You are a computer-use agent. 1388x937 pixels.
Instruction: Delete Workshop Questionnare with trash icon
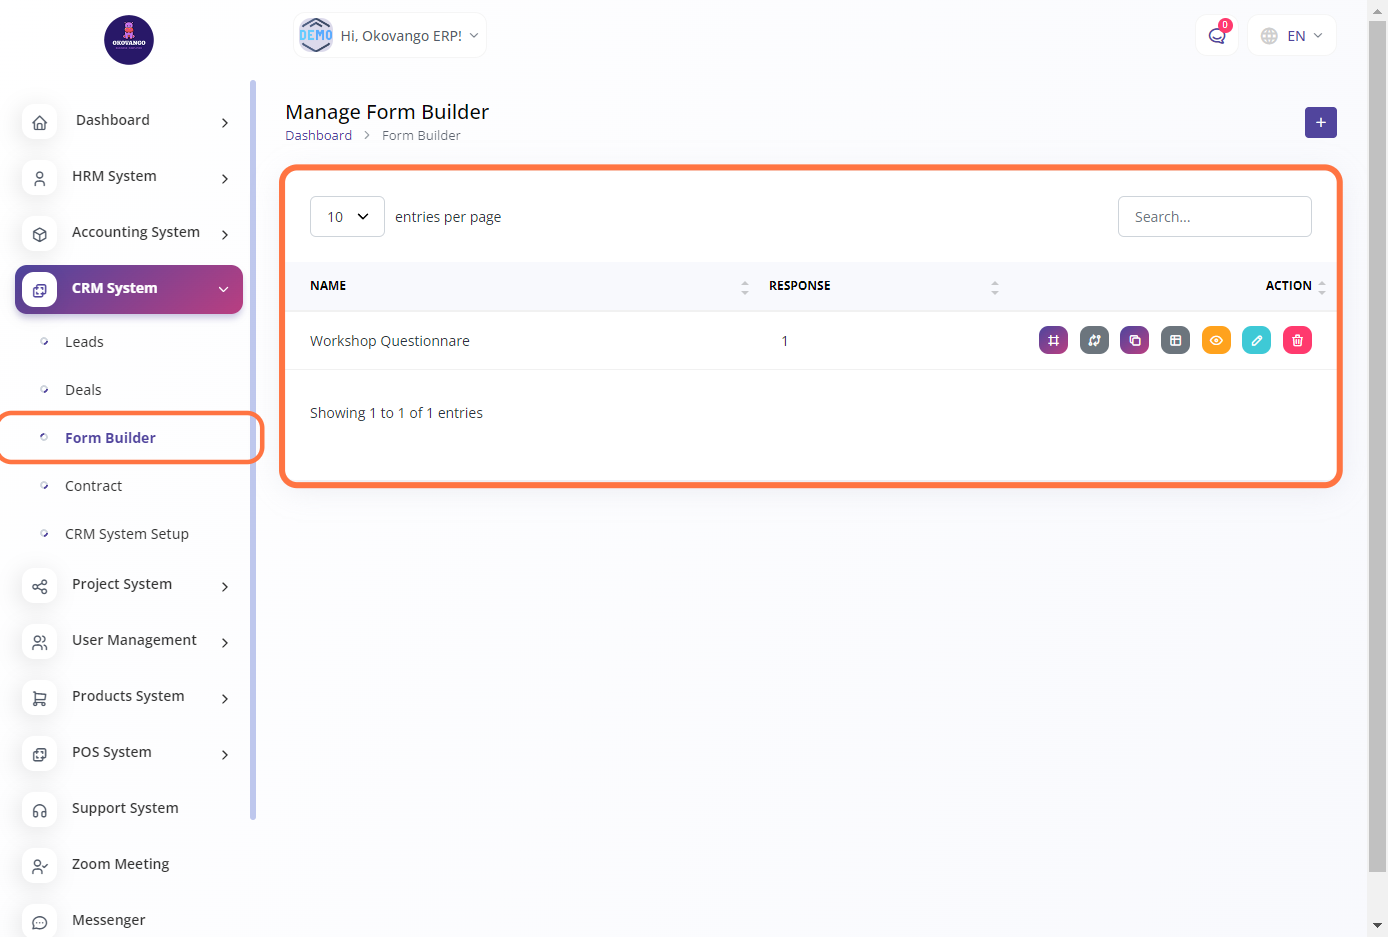point(1297,341)
